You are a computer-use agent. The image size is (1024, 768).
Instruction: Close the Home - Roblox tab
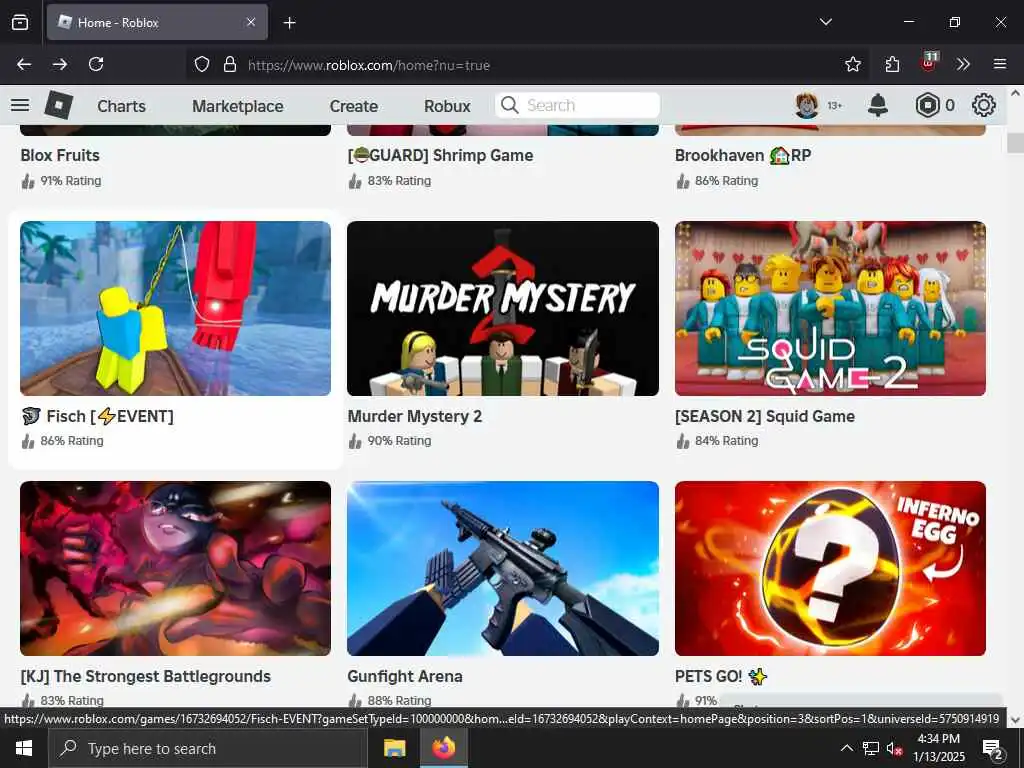pos(251,22)
